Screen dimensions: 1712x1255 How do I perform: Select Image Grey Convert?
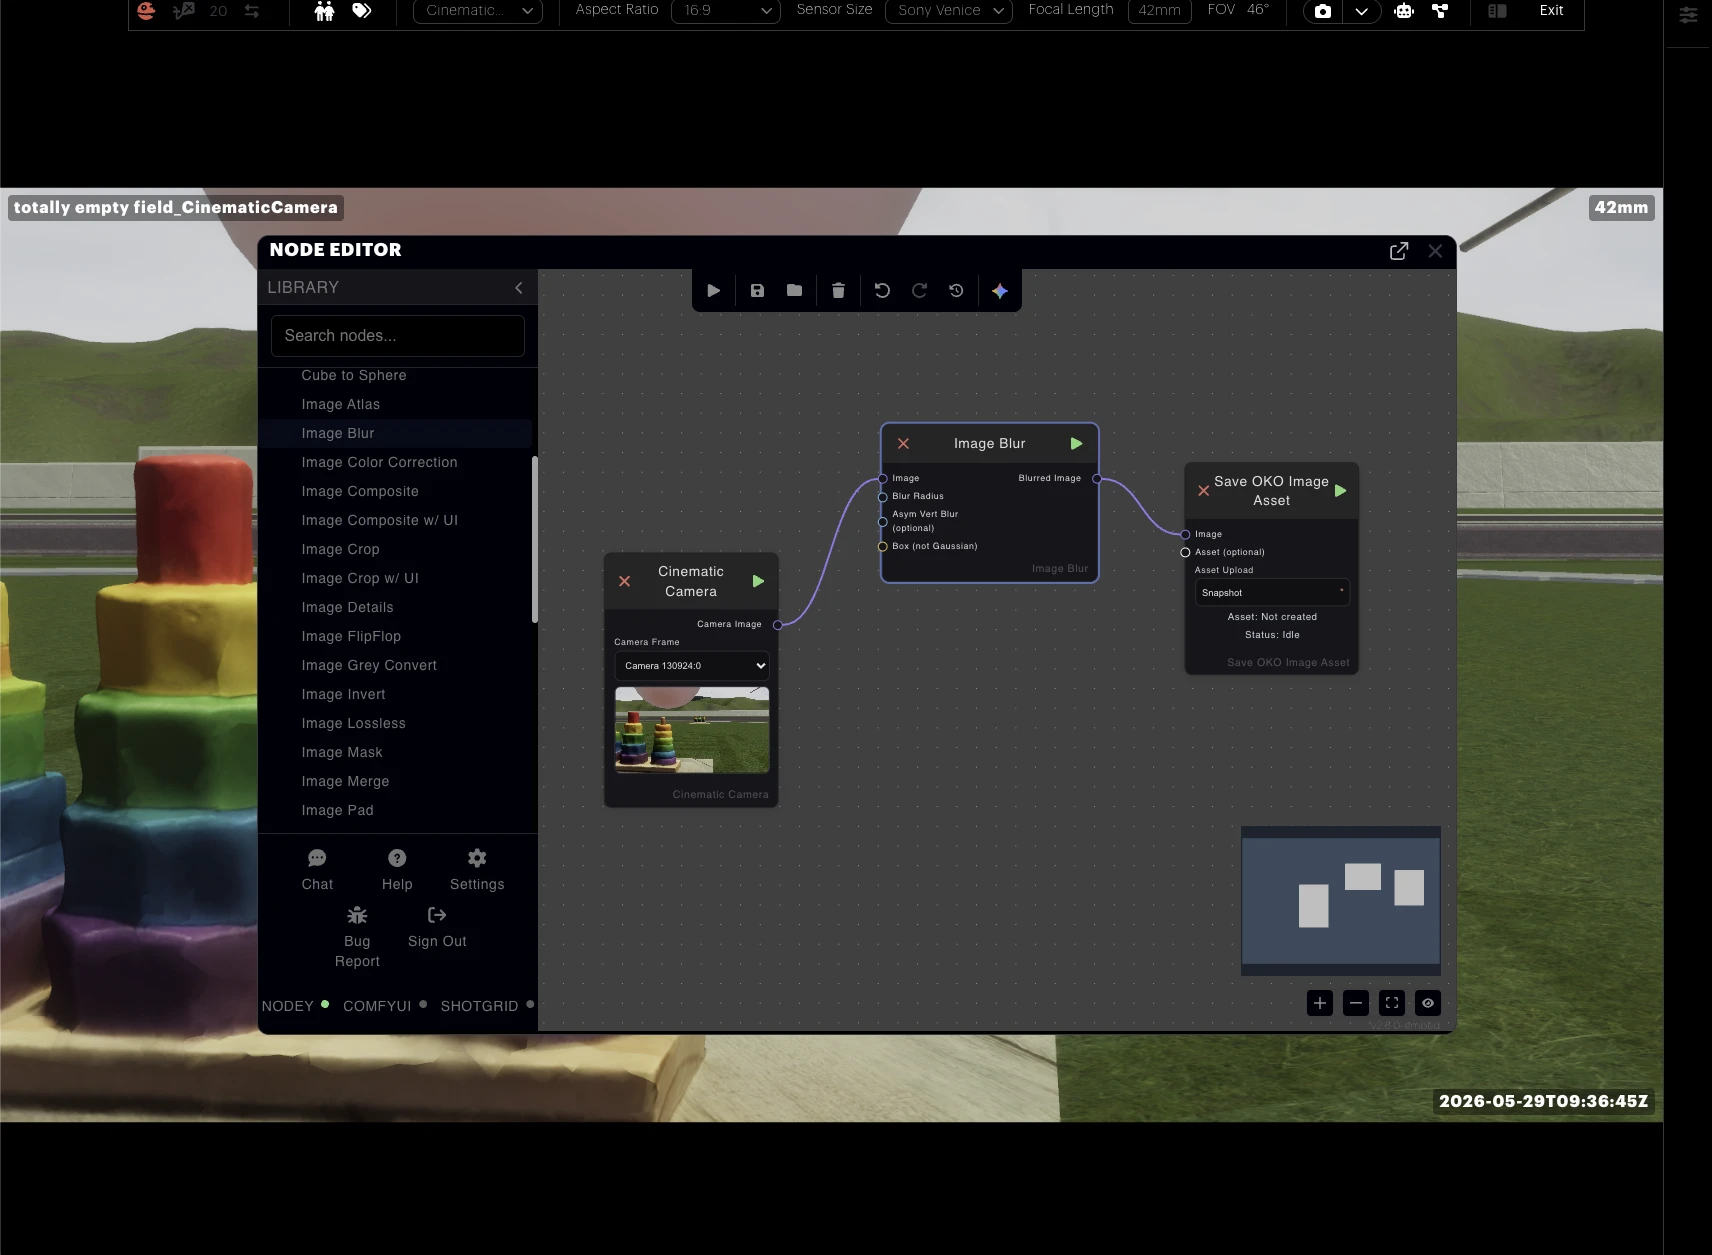(369, 666)
